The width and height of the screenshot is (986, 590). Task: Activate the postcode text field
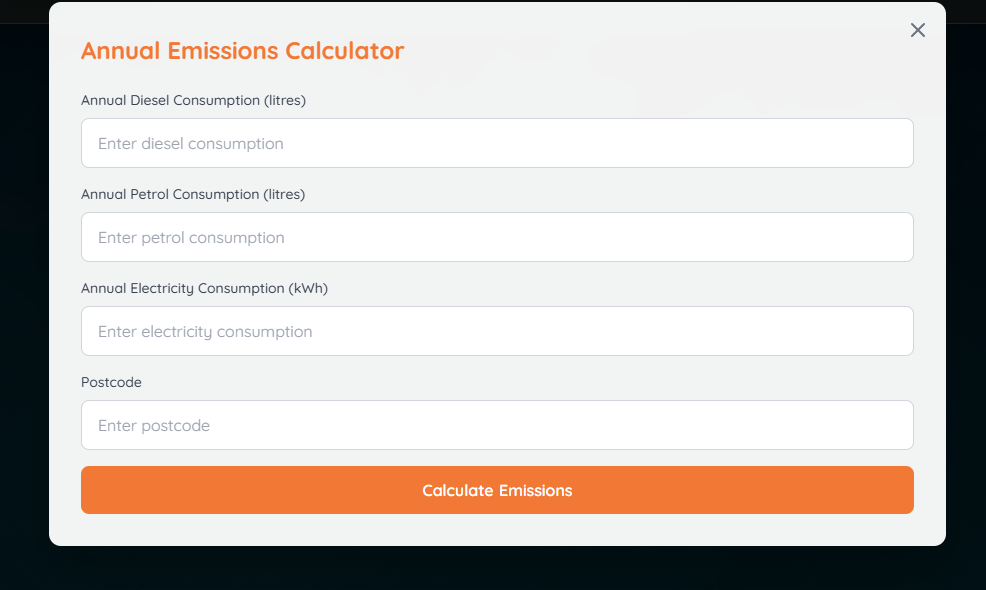497,425
